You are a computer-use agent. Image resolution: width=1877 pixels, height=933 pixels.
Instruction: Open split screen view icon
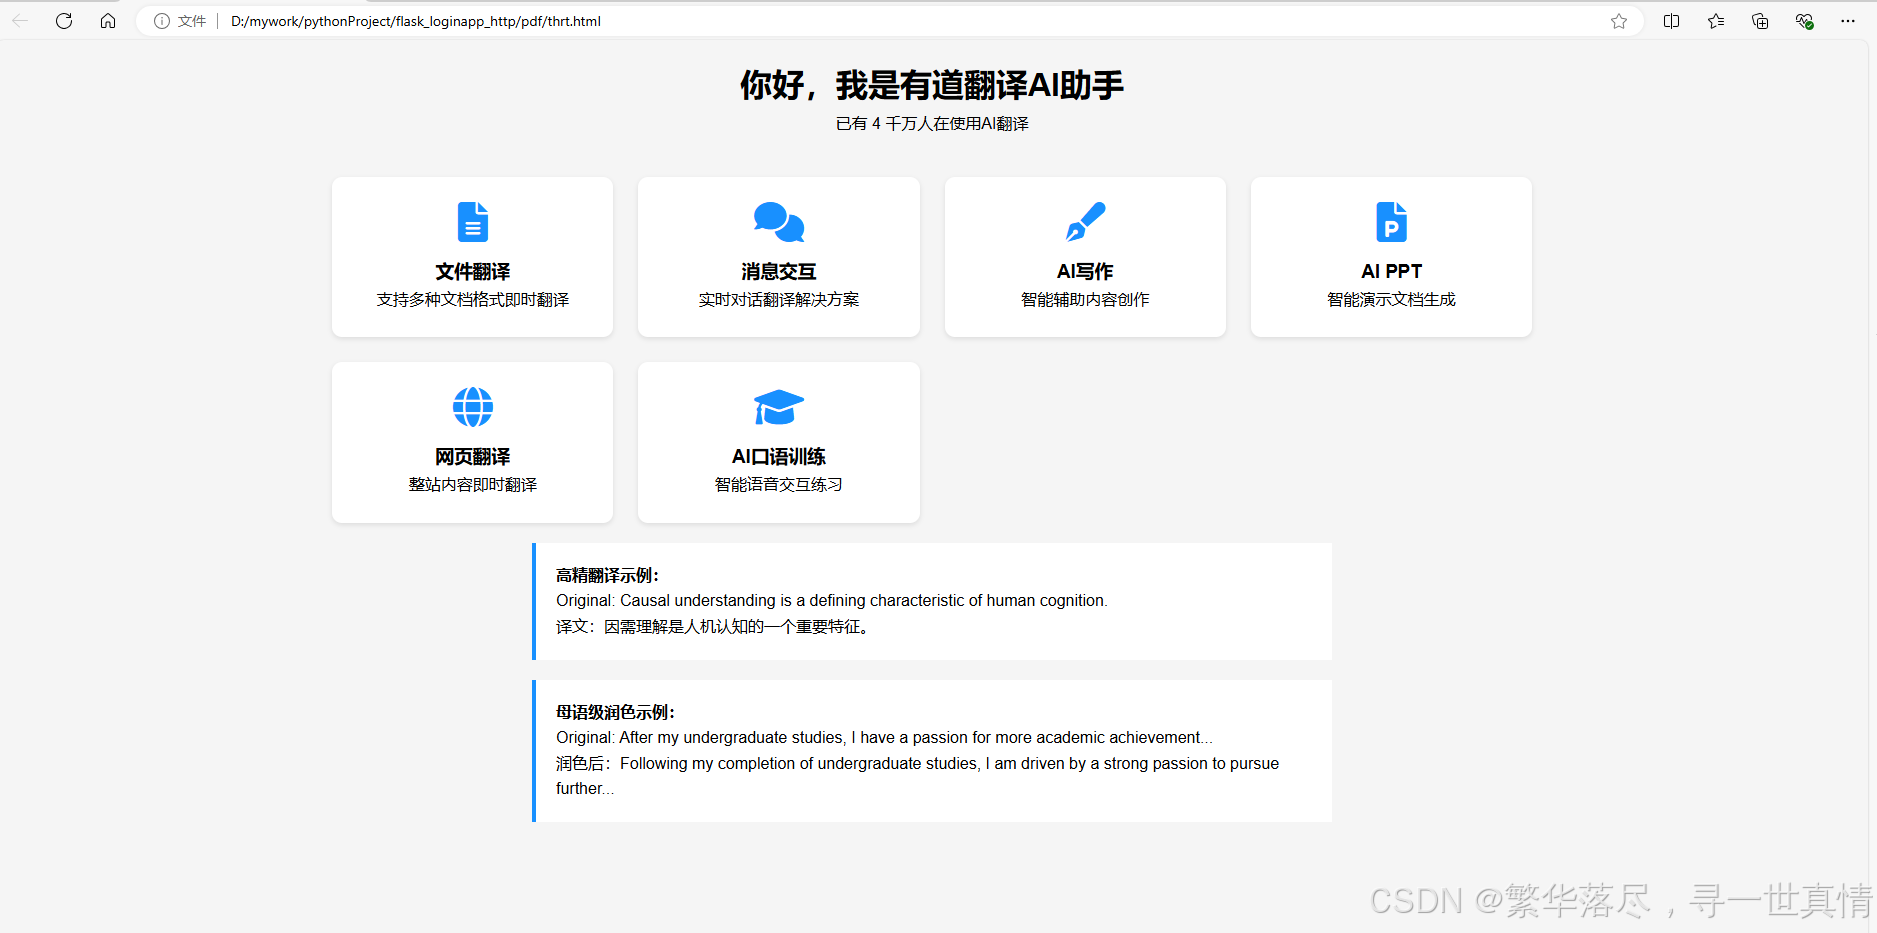coord(1671,21)
